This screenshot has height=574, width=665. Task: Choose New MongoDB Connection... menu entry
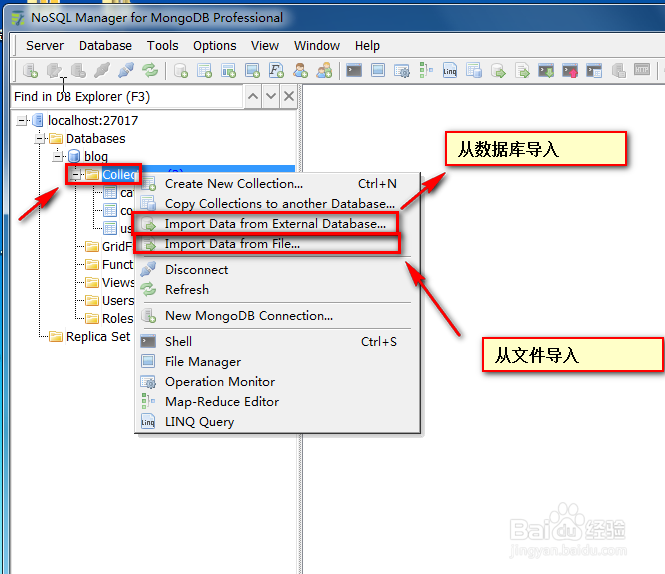pyautogui.click(x=278, y=316)
